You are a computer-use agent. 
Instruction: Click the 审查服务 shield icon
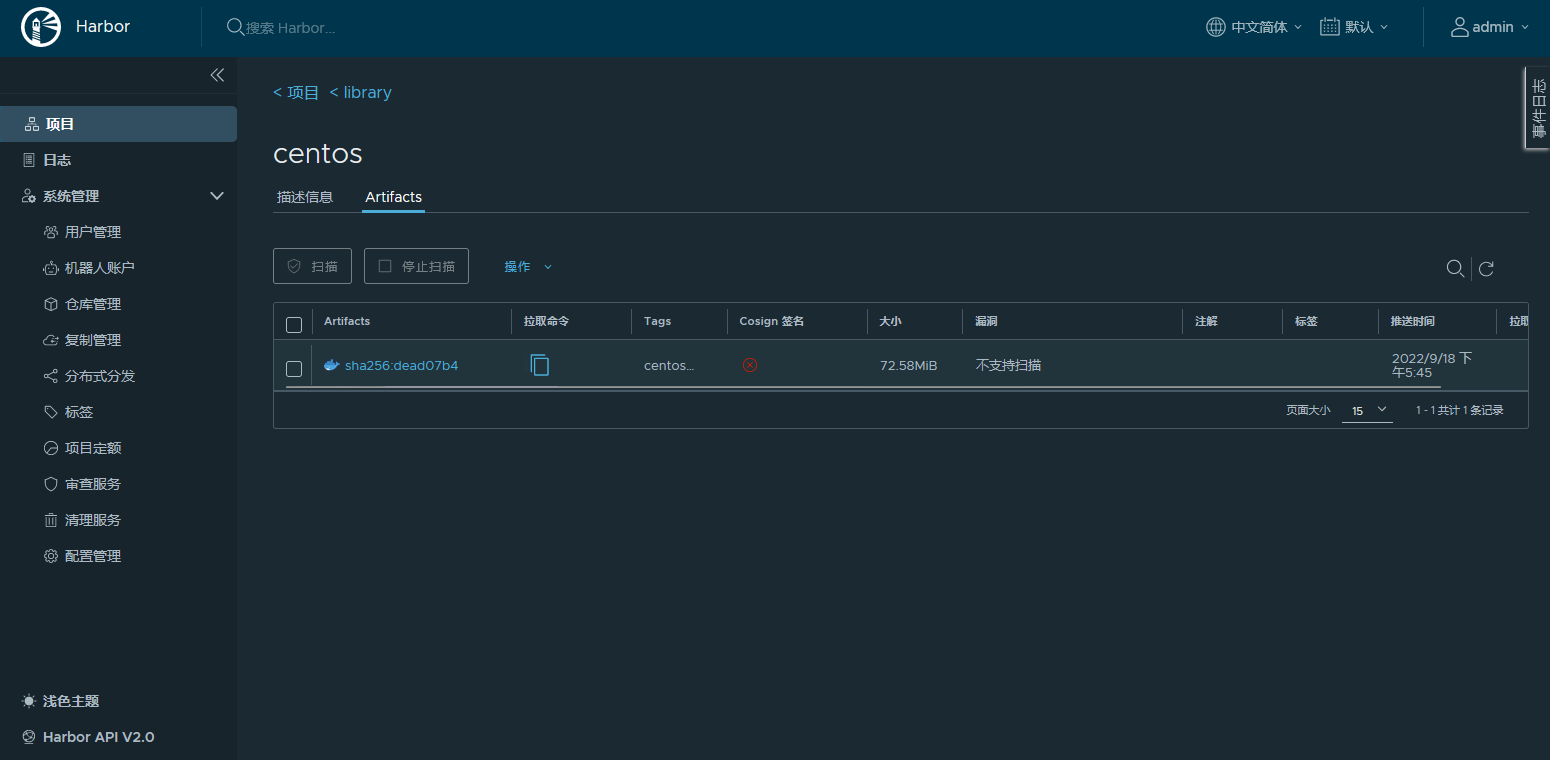coord(51,484)
